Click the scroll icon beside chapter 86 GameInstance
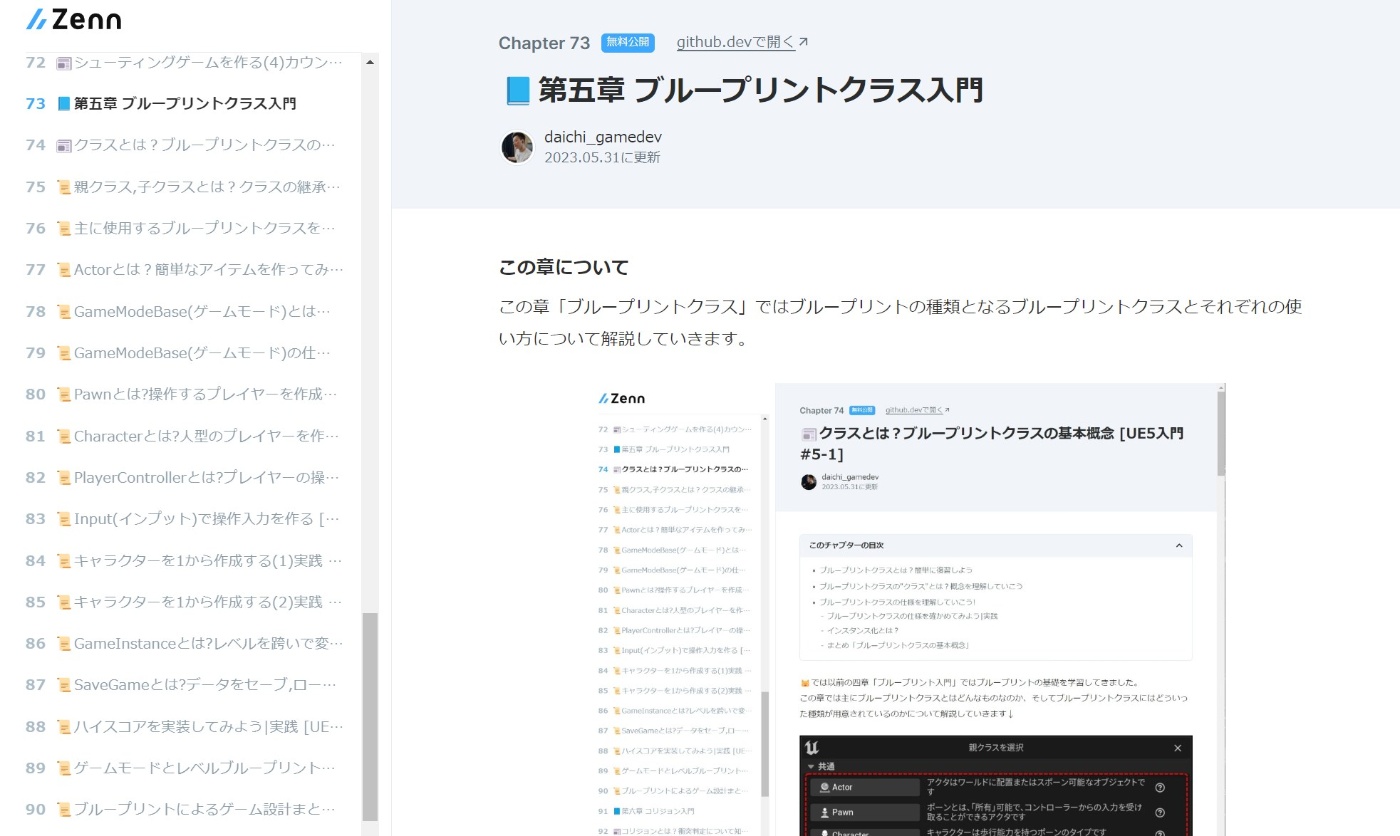 [x=64, y=643]
